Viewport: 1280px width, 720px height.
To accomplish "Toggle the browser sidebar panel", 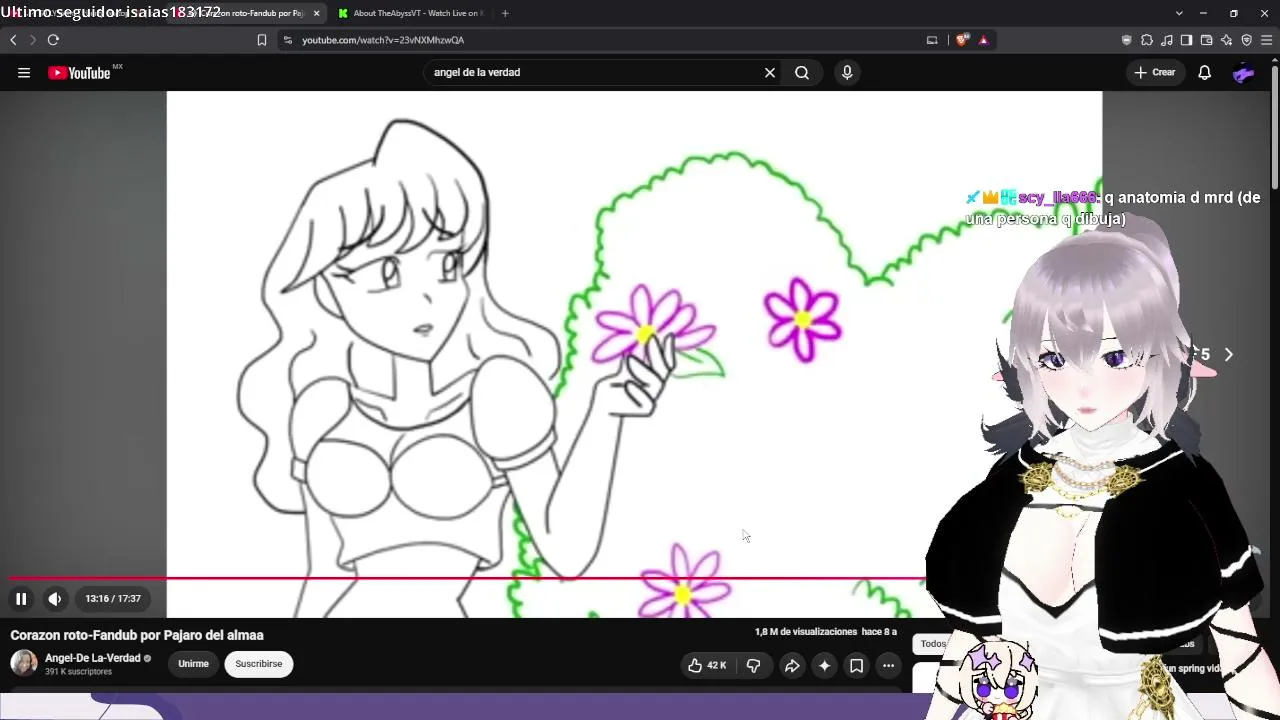I will [1186, 40].
